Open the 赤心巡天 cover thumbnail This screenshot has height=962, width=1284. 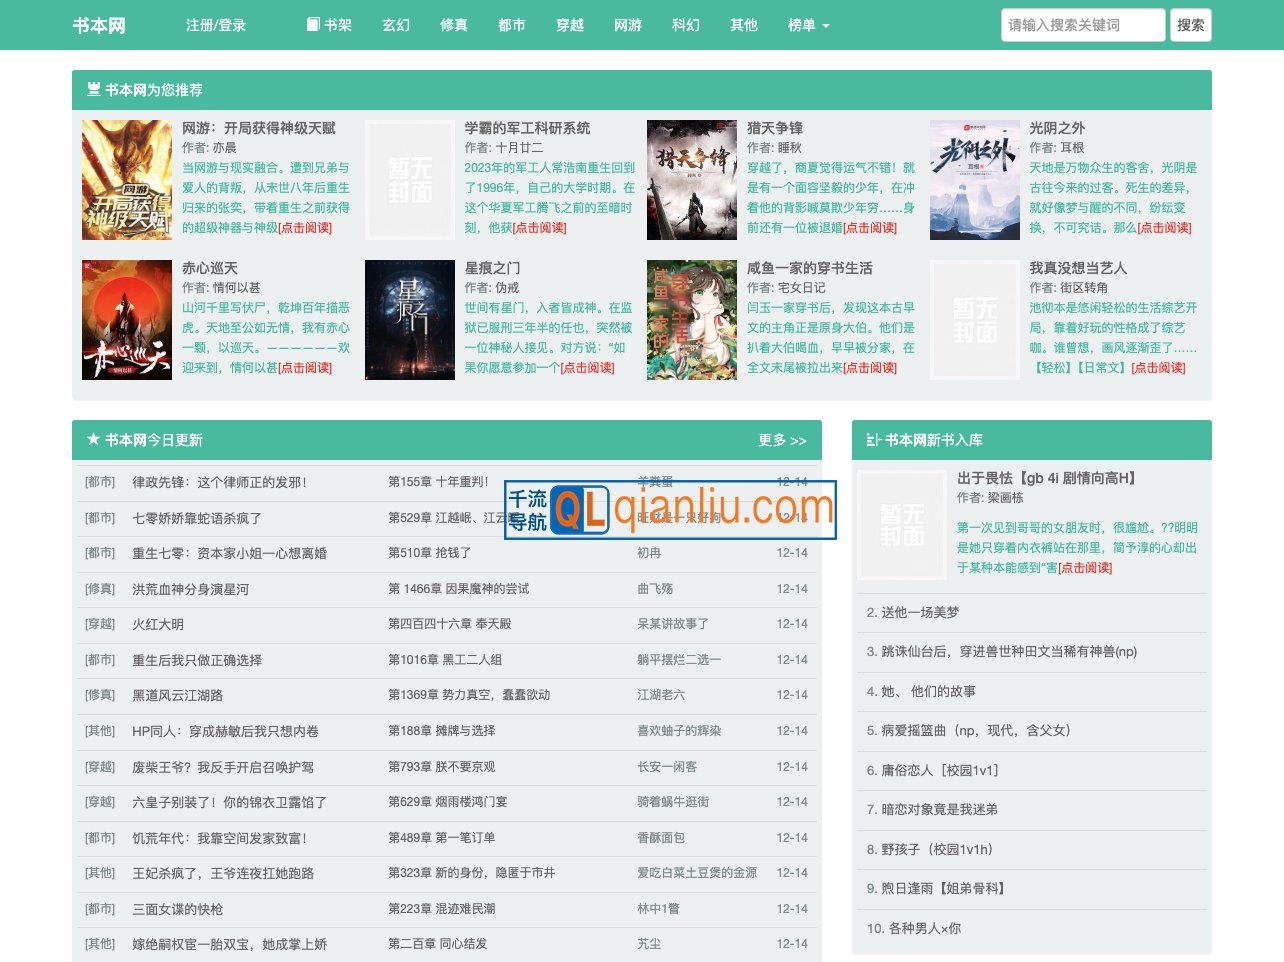[x=127, y=320]
